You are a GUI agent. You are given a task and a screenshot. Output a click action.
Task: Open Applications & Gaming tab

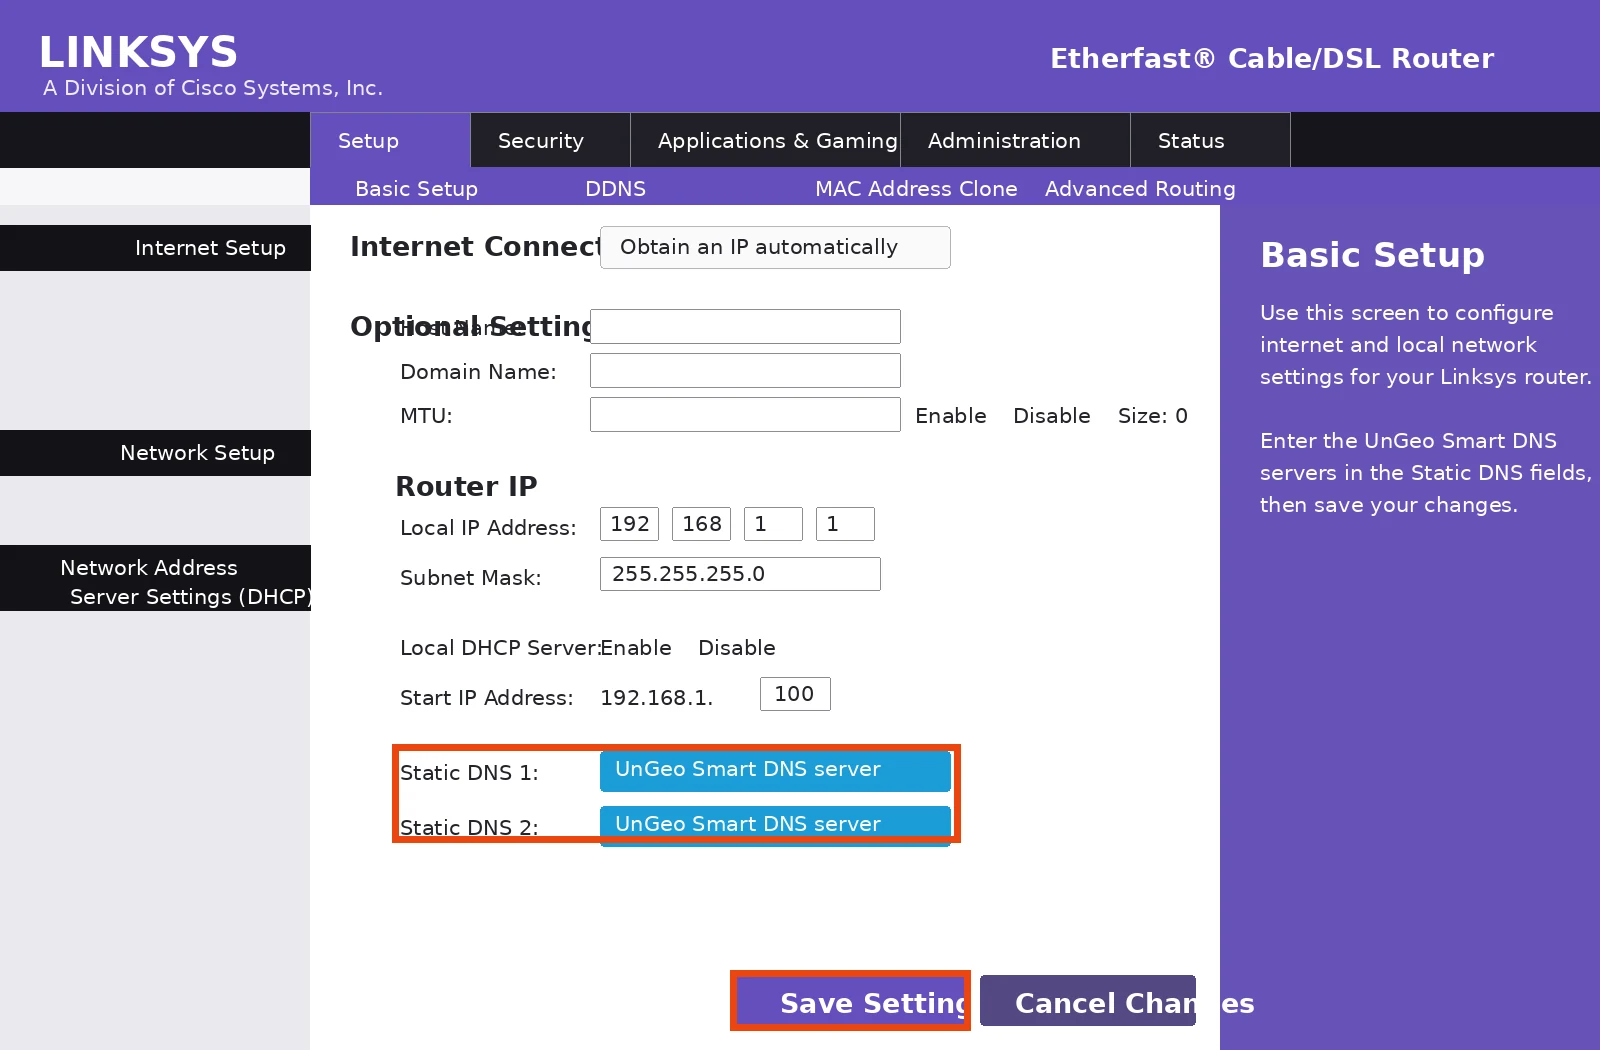(x=766, y=140)
